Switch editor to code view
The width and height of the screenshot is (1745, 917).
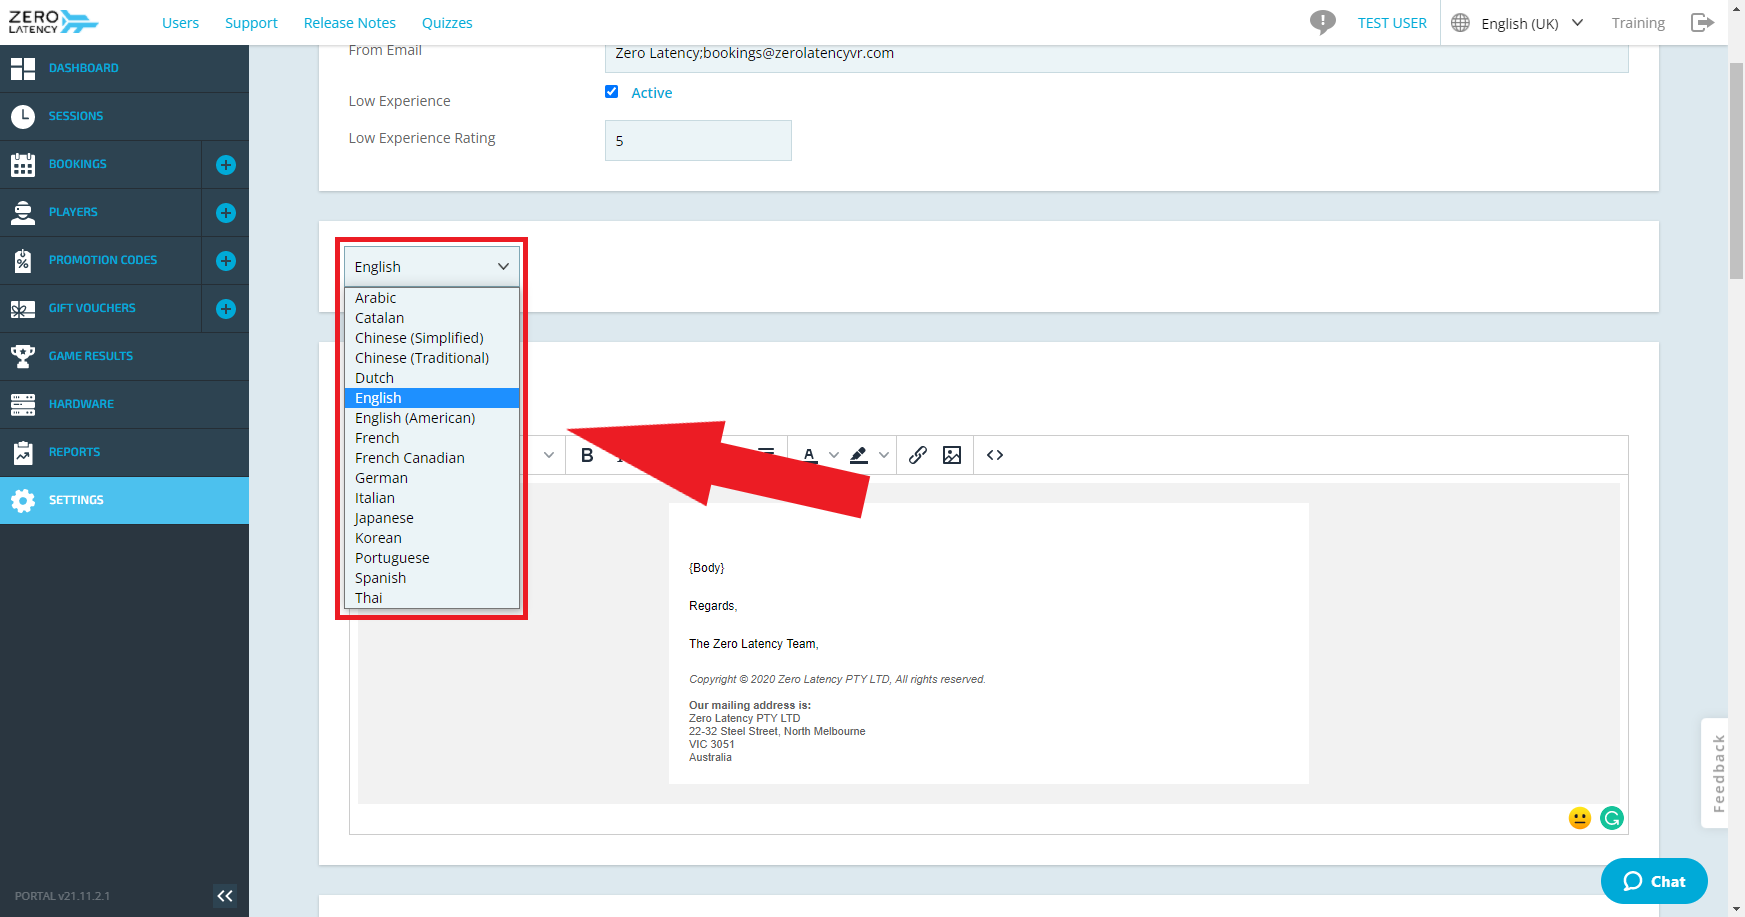[995, 455]
